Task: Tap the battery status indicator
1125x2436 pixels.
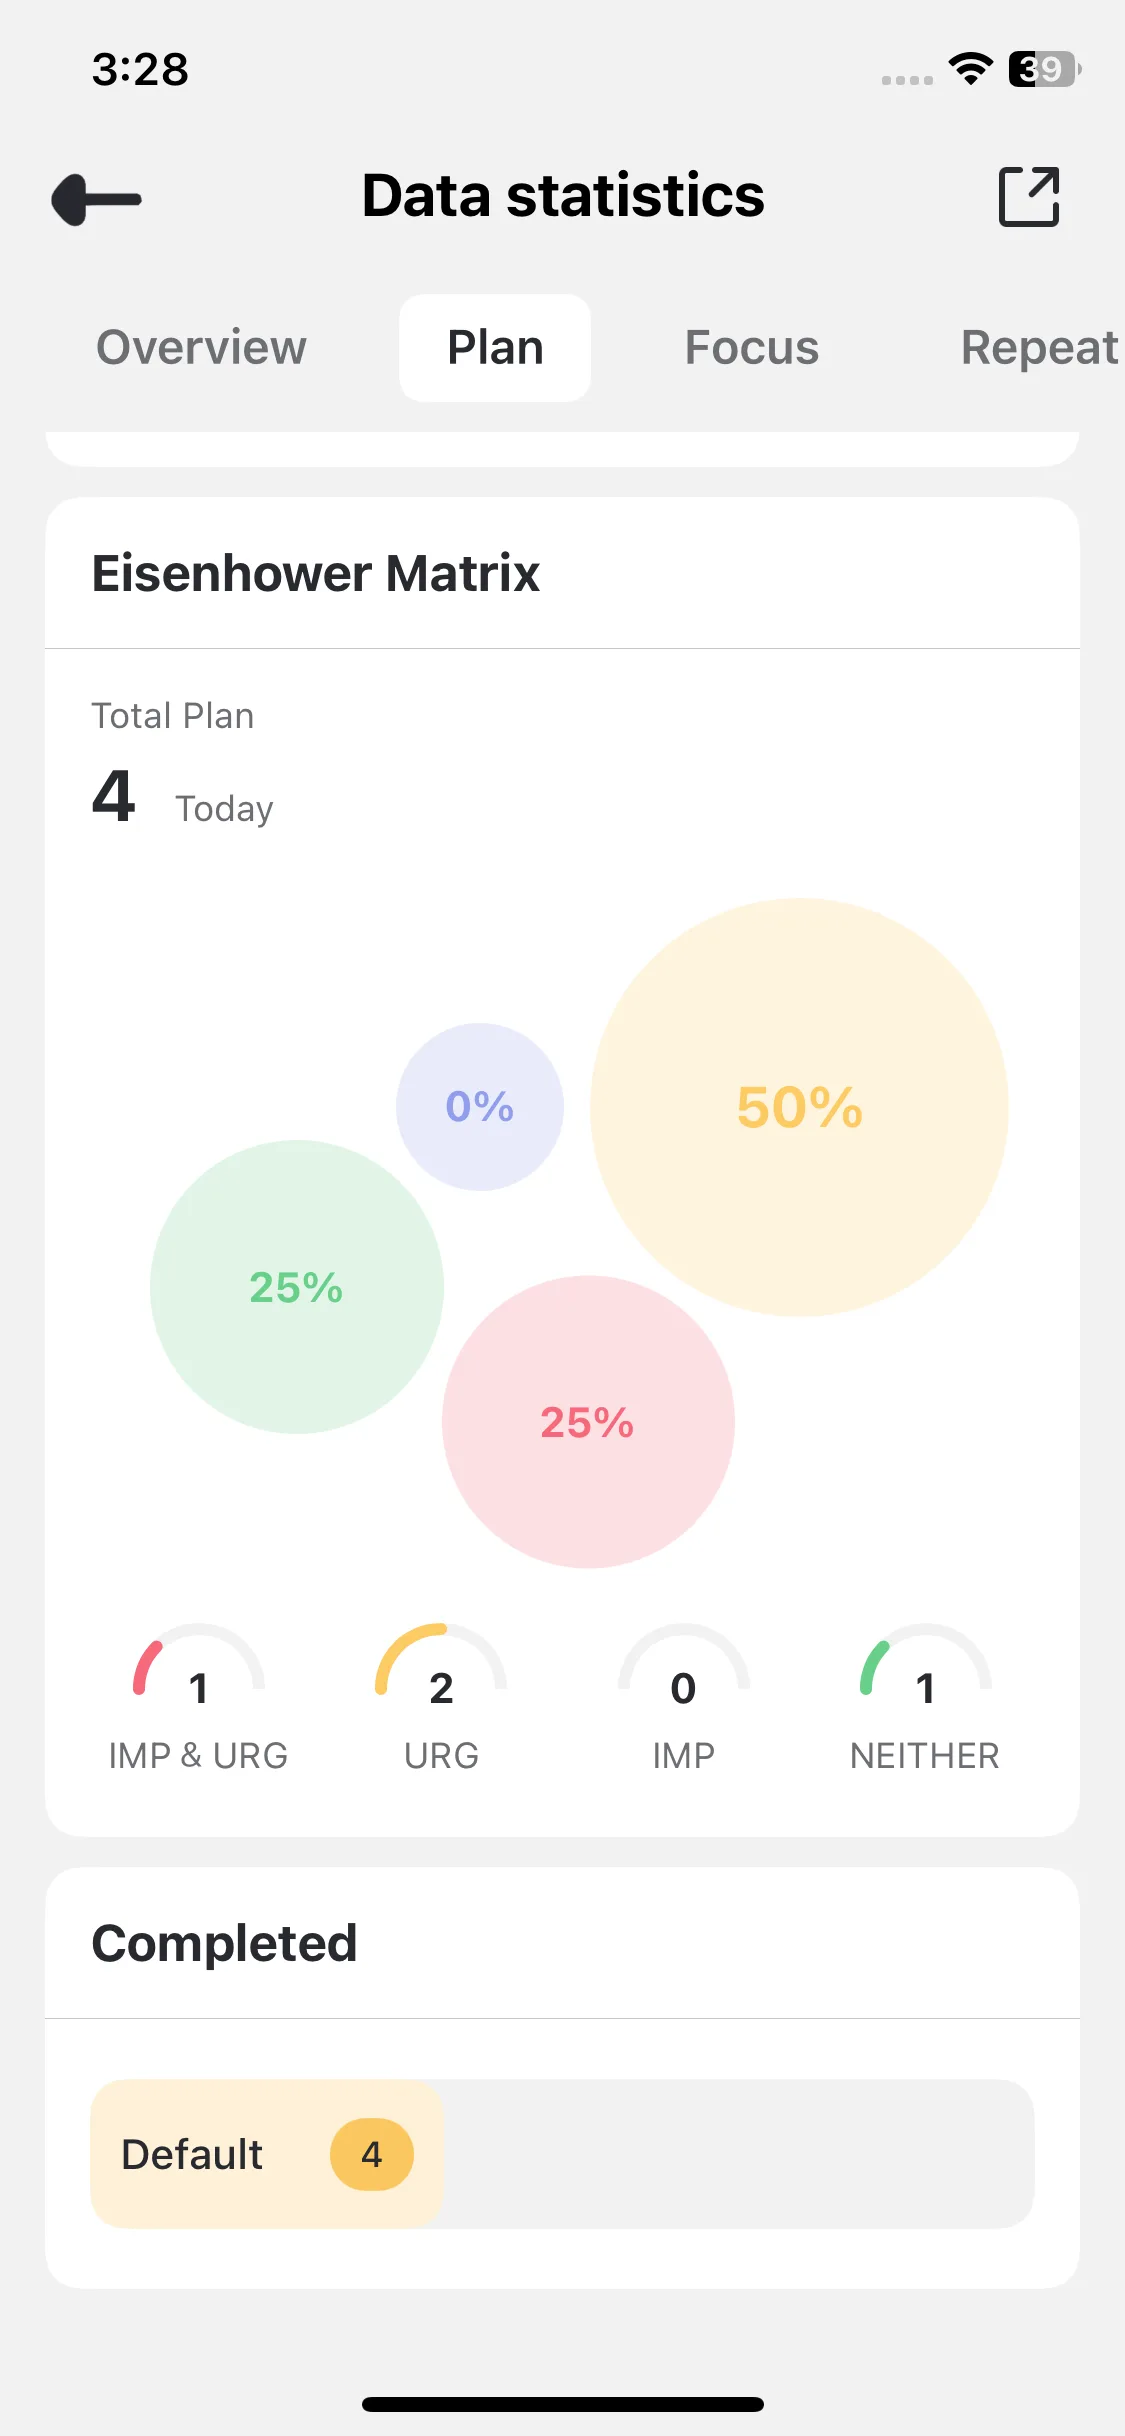Action: click(x=1044, y=69)
